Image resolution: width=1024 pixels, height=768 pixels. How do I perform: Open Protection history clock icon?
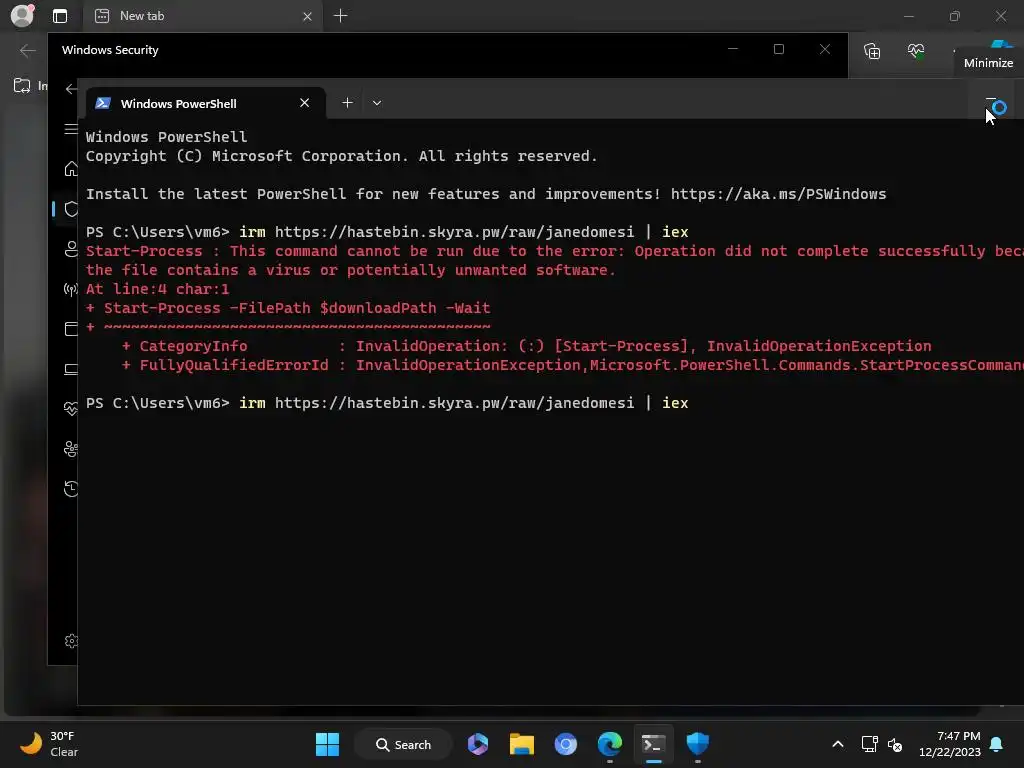pos(71,488)
